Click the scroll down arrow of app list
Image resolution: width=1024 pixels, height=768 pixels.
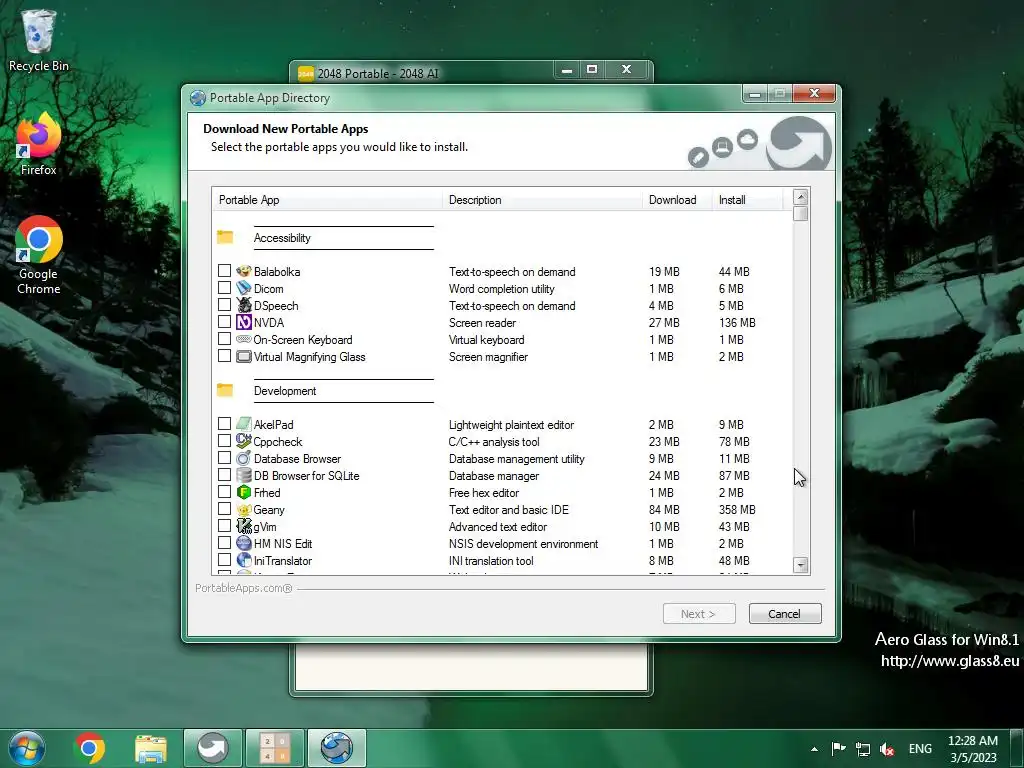[801, 565]
